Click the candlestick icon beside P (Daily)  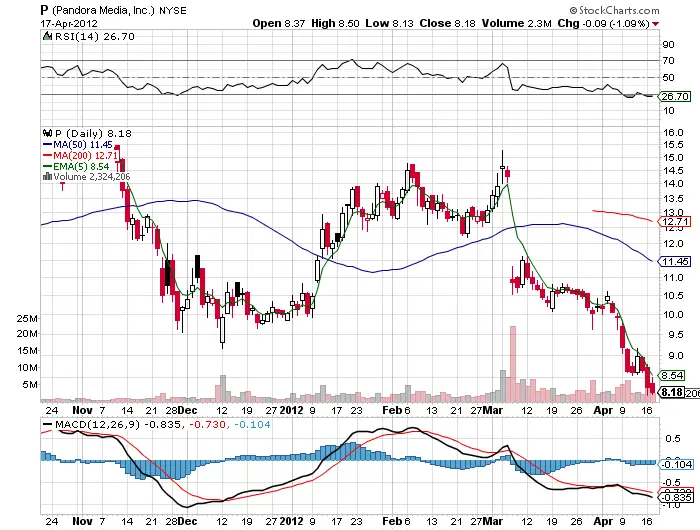click(47, 133)
